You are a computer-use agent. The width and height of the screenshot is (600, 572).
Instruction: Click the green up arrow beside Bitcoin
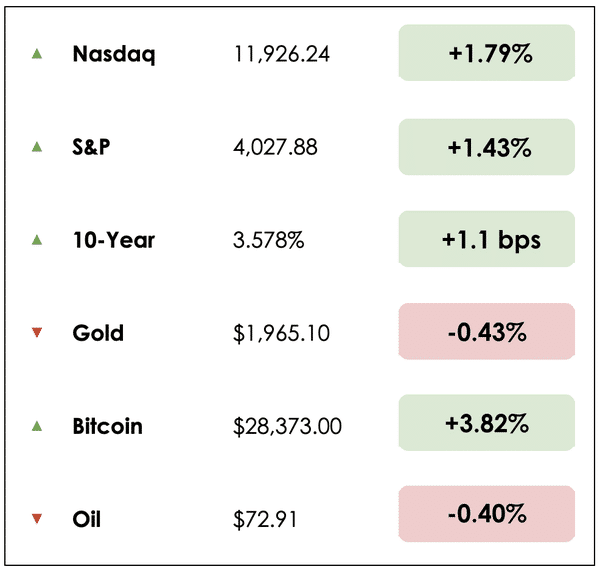37,426
